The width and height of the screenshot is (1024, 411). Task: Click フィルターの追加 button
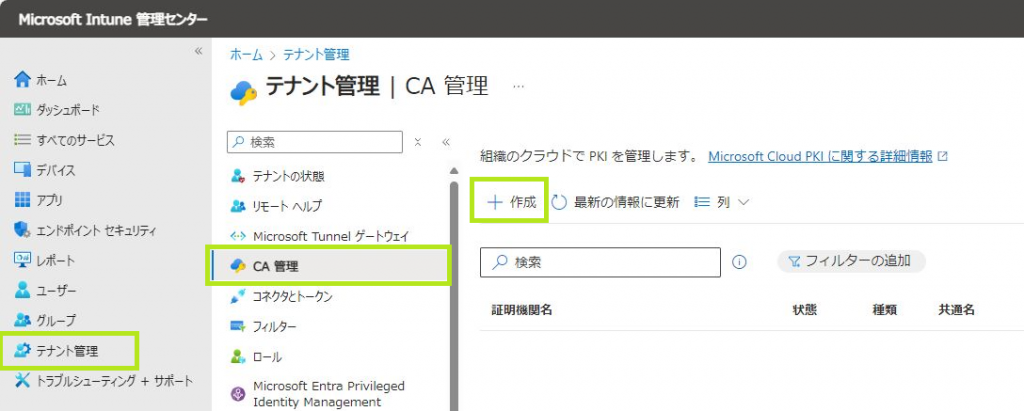(x=851, y=261)
